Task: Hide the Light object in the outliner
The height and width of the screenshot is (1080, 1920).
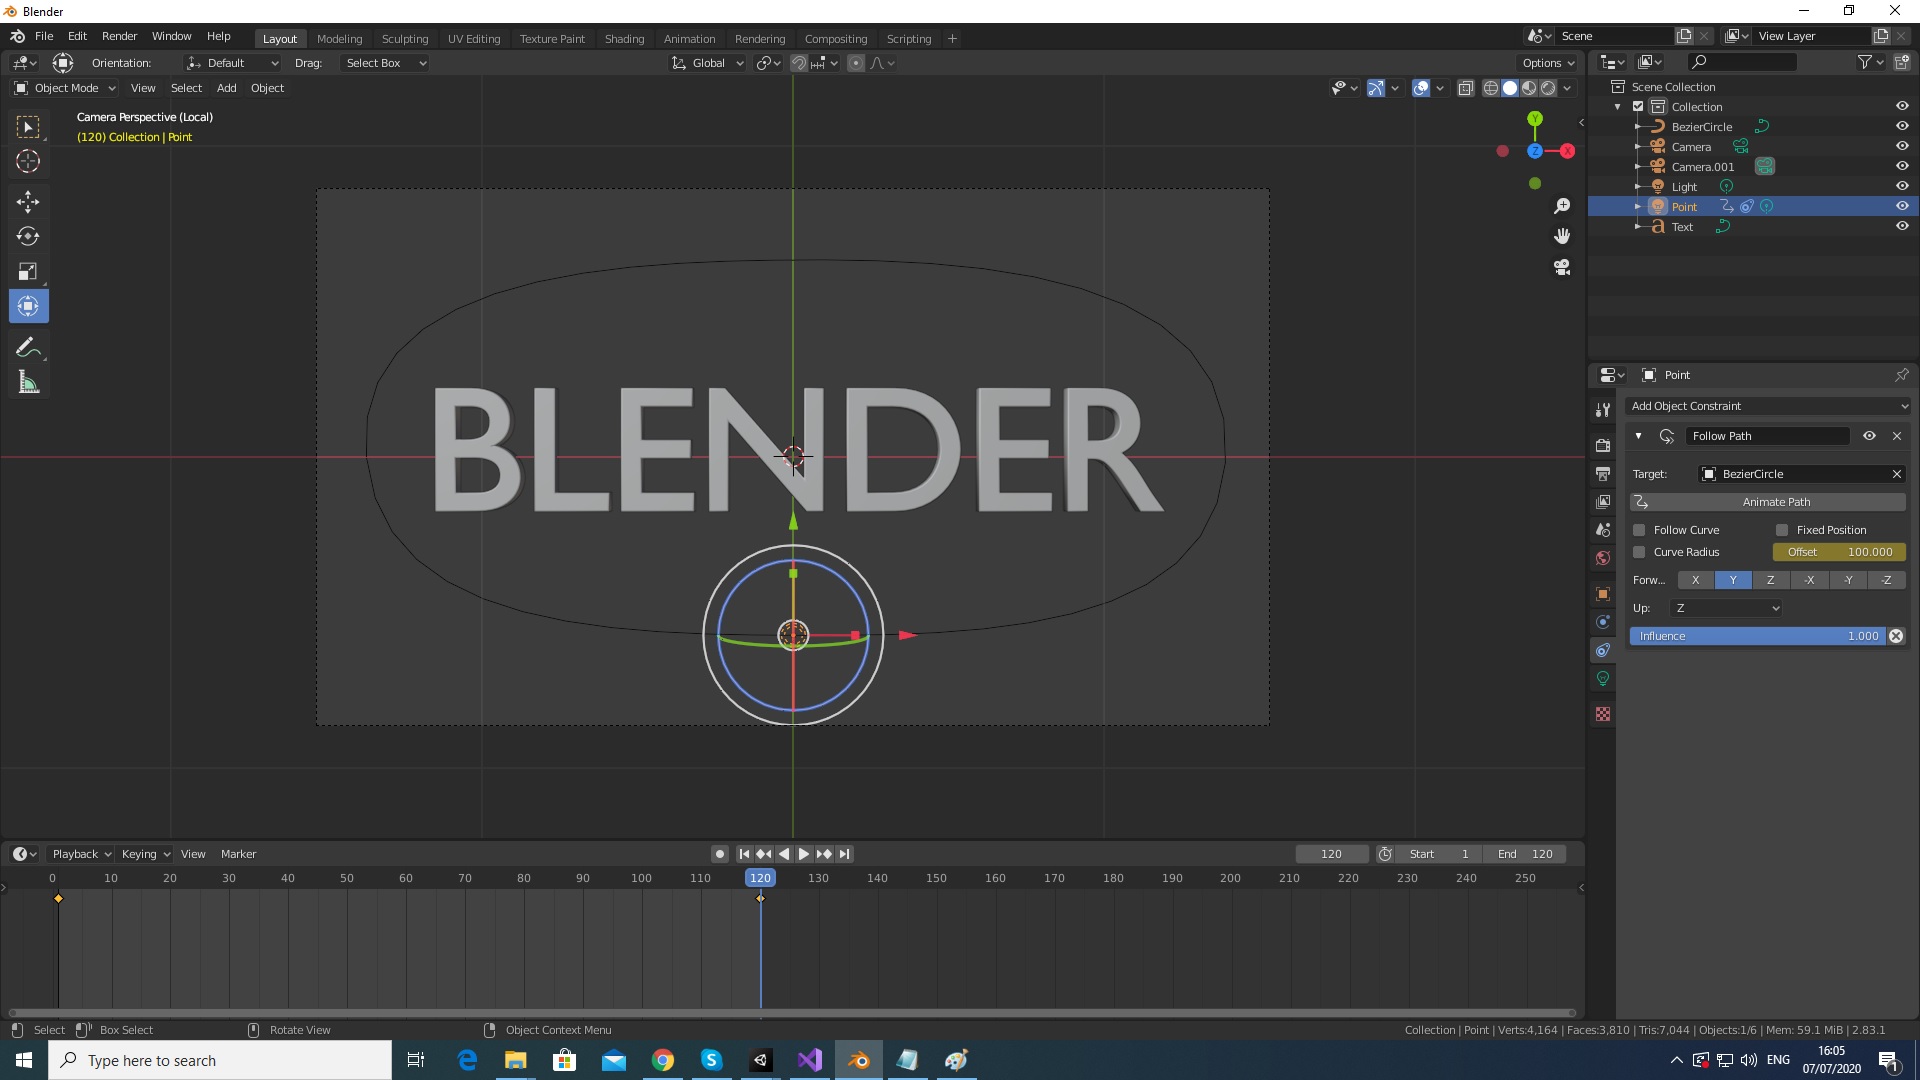Action: pyautogui.click(x=1903, y=186)
